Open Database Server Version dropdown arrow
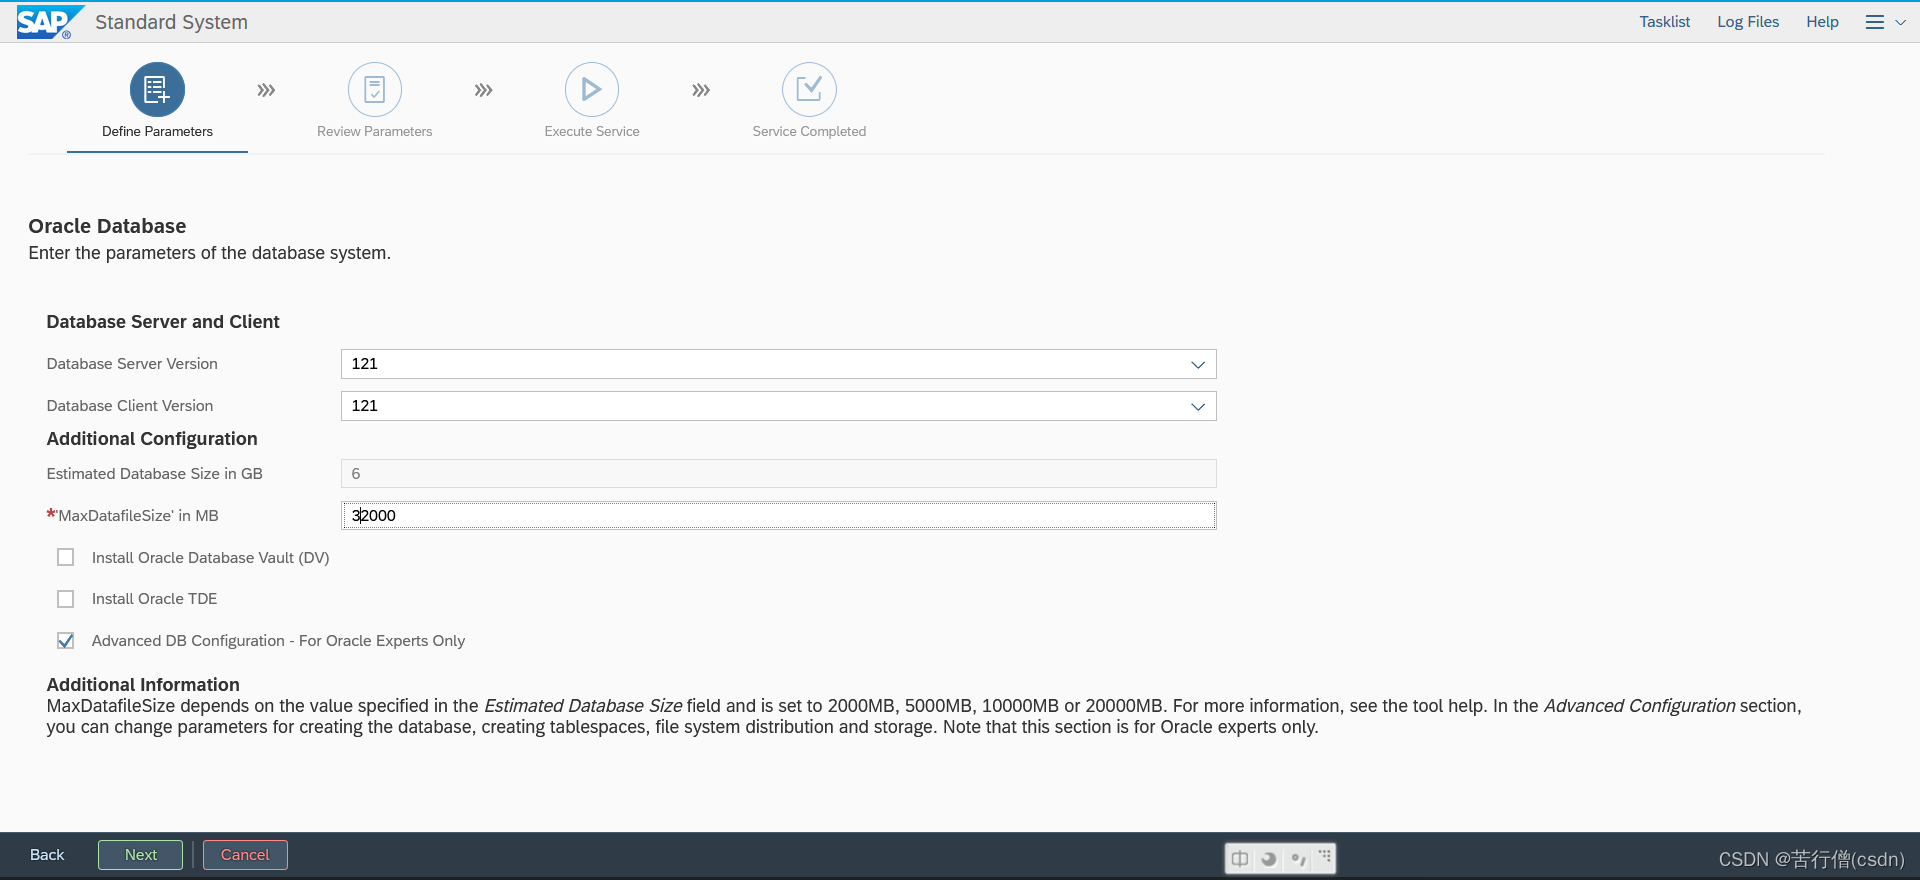Image resolution: width=1920 pixels, height=880 pixels. point(1198,364)
